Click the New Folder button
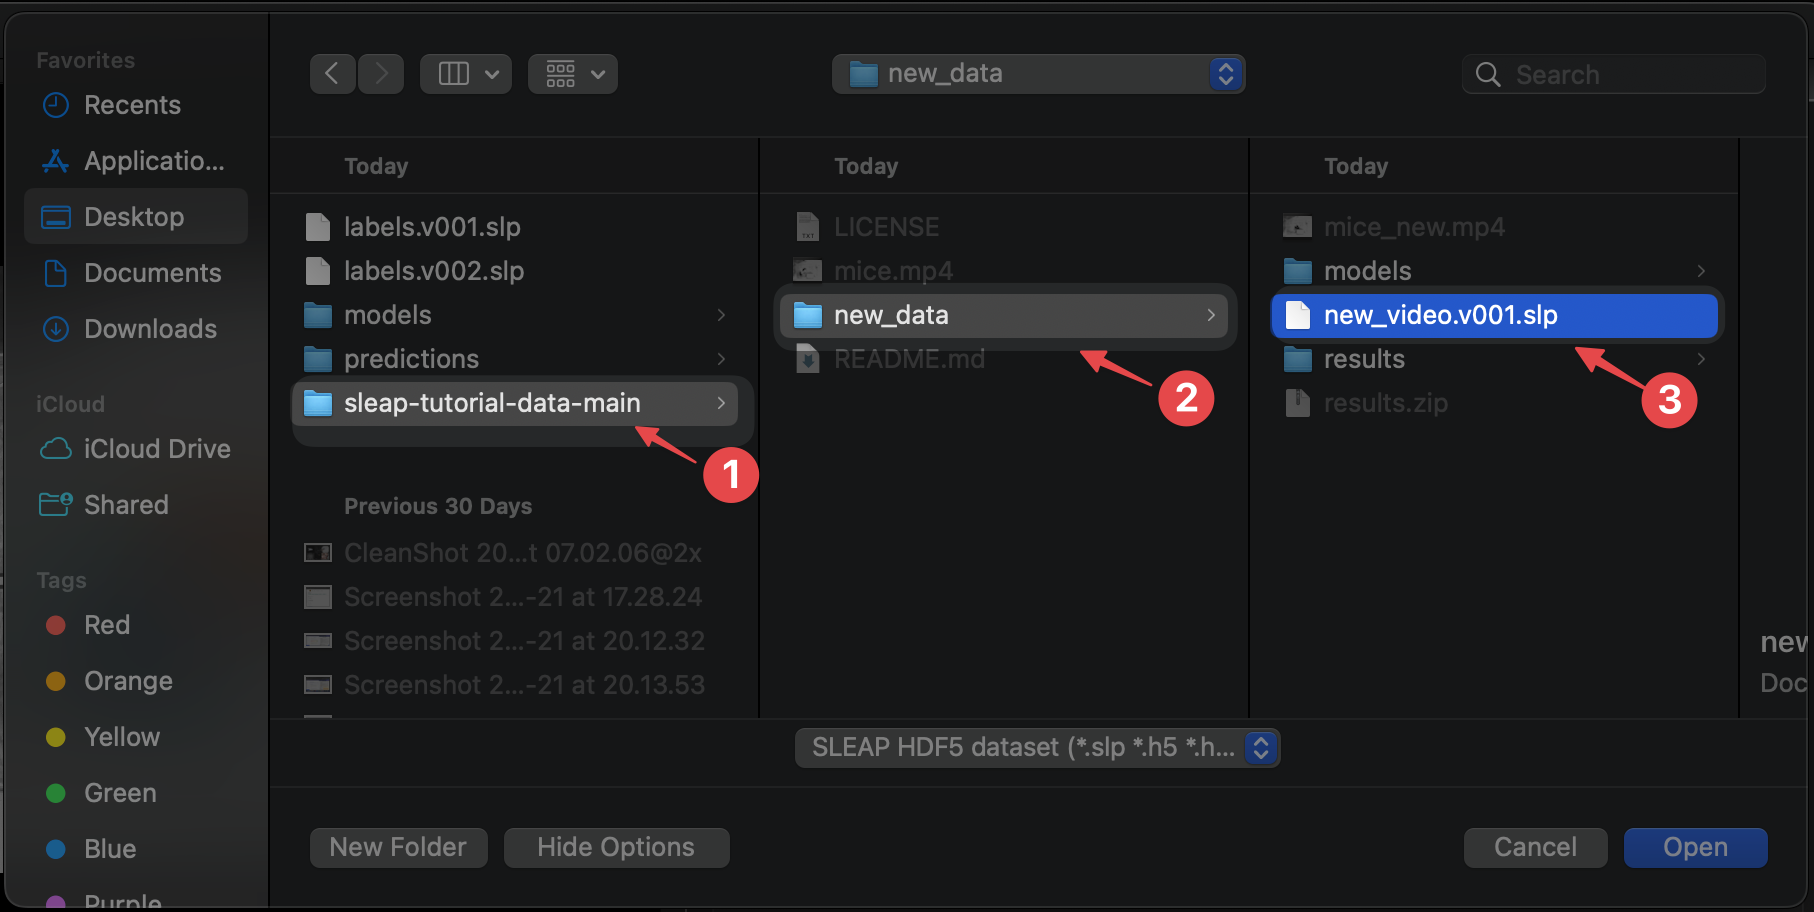1814x912 pixels. (398, 848)
